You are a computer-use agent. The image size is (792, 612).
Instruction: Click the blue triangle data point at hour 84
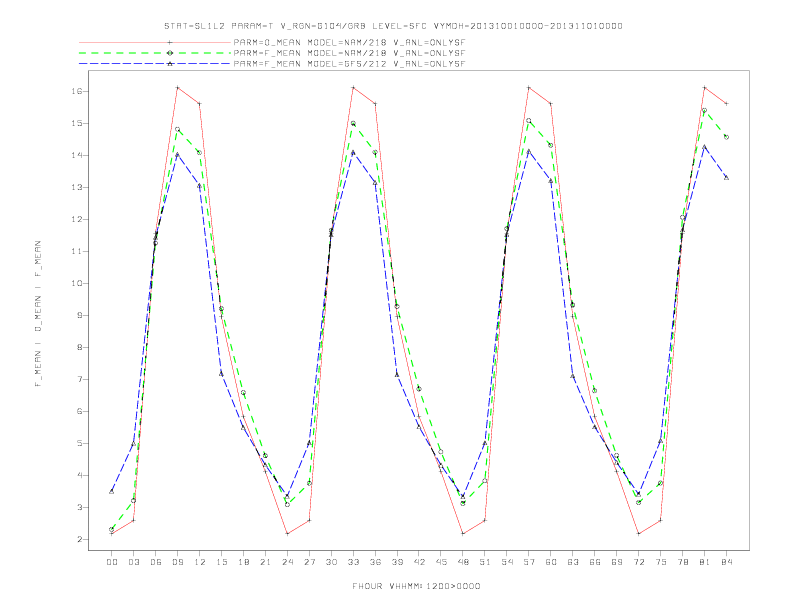click(x=726, y=177)
